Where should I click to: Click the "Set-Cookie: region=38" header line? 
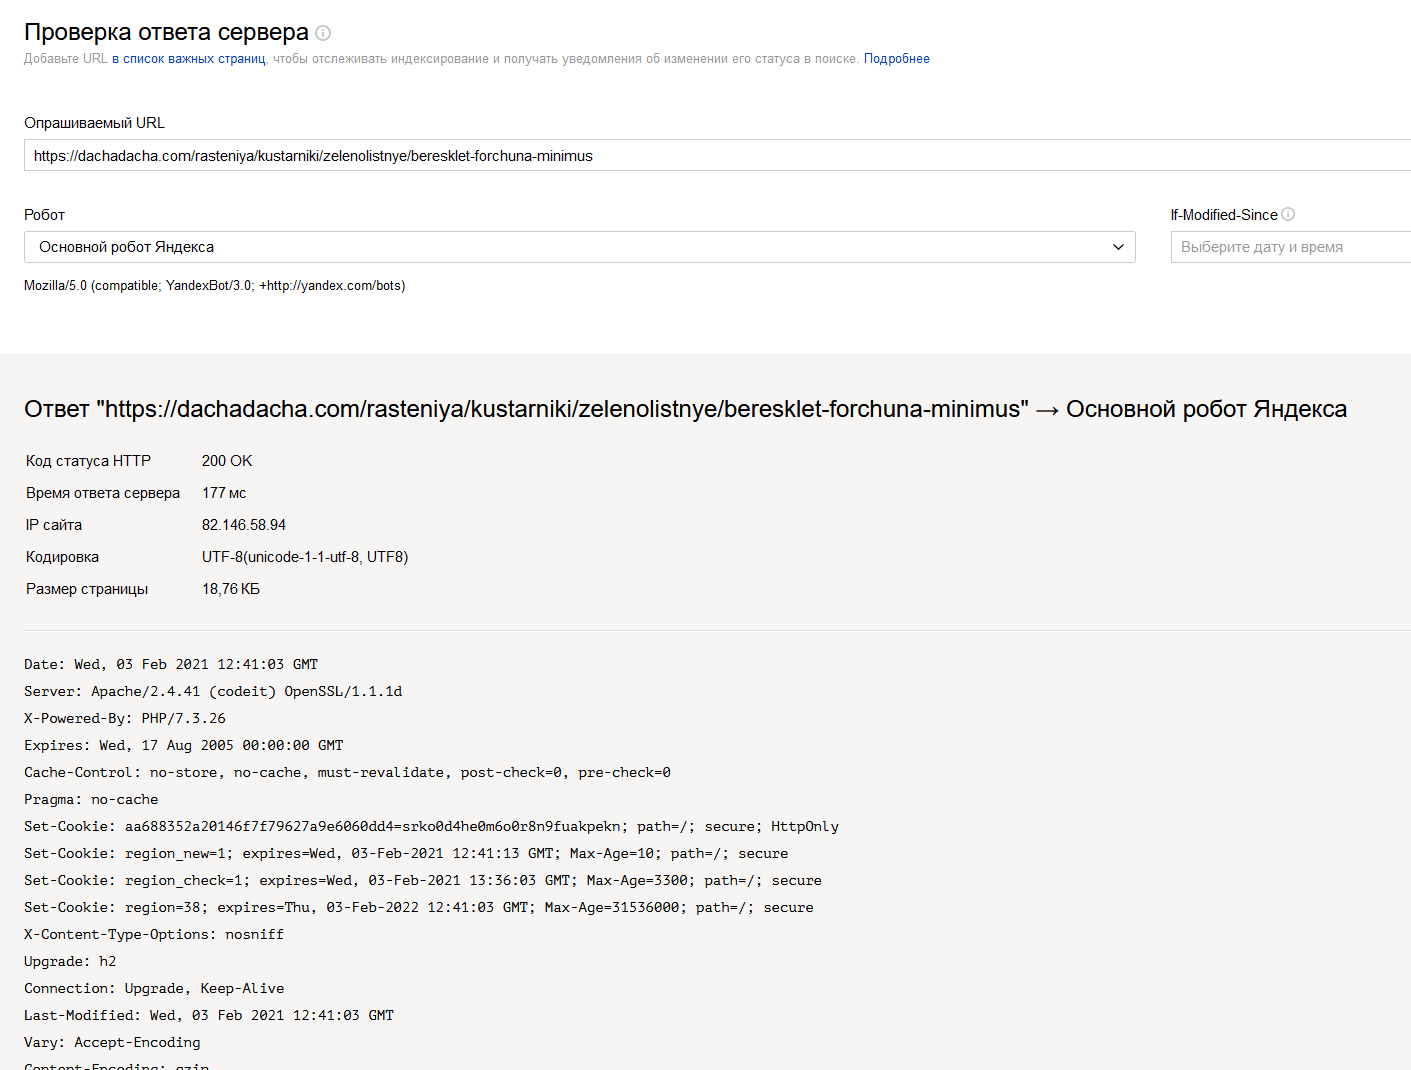(x=418, y=908)
